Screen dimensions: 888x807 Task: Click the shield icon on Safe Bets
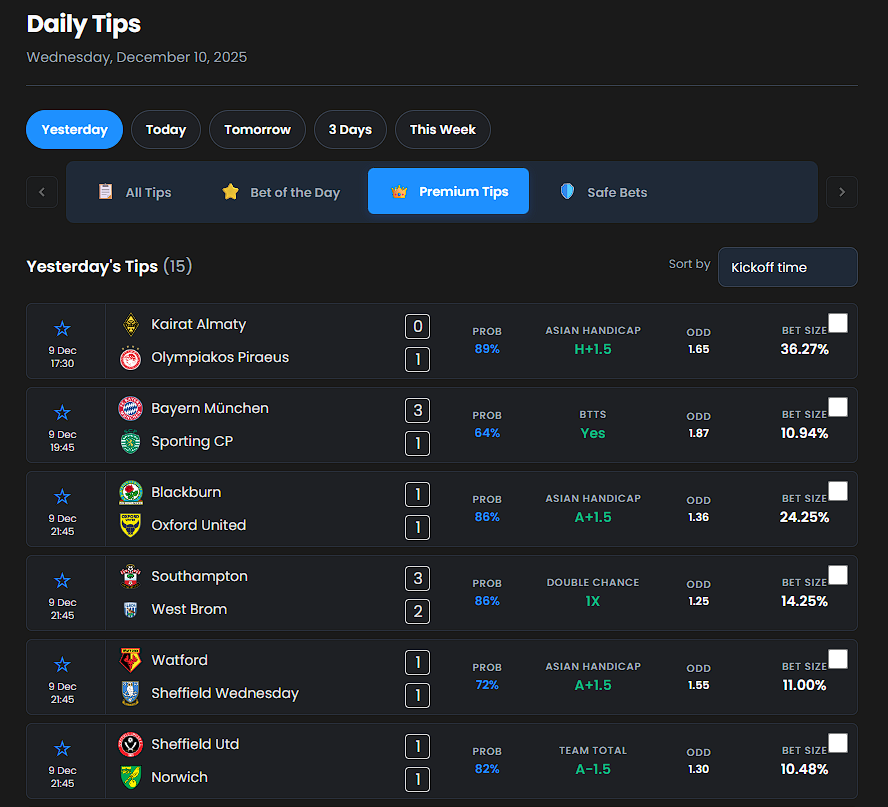(567, 191)
